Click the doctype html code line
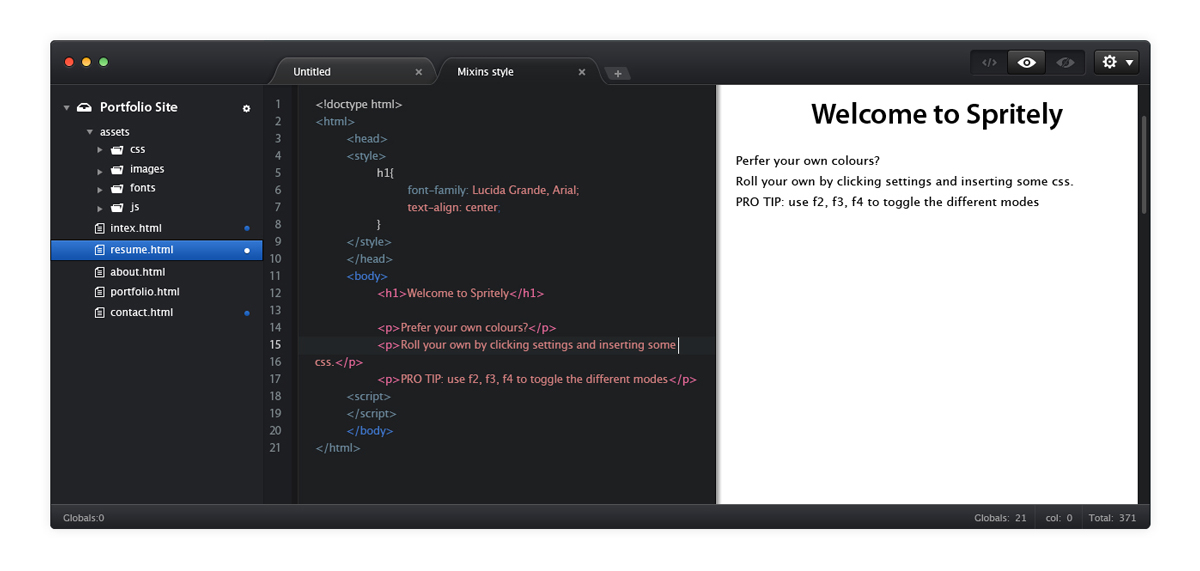This screenshot has width=1200, height=571. [359, 104]
